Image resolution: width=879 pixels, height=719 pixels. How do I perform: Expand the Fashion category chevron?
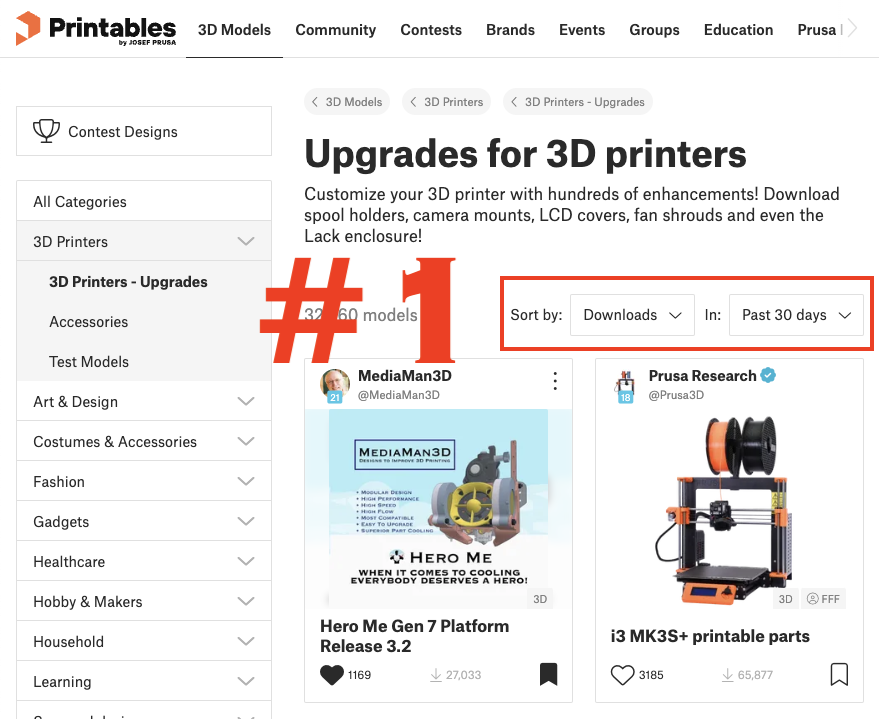point(246,481)
